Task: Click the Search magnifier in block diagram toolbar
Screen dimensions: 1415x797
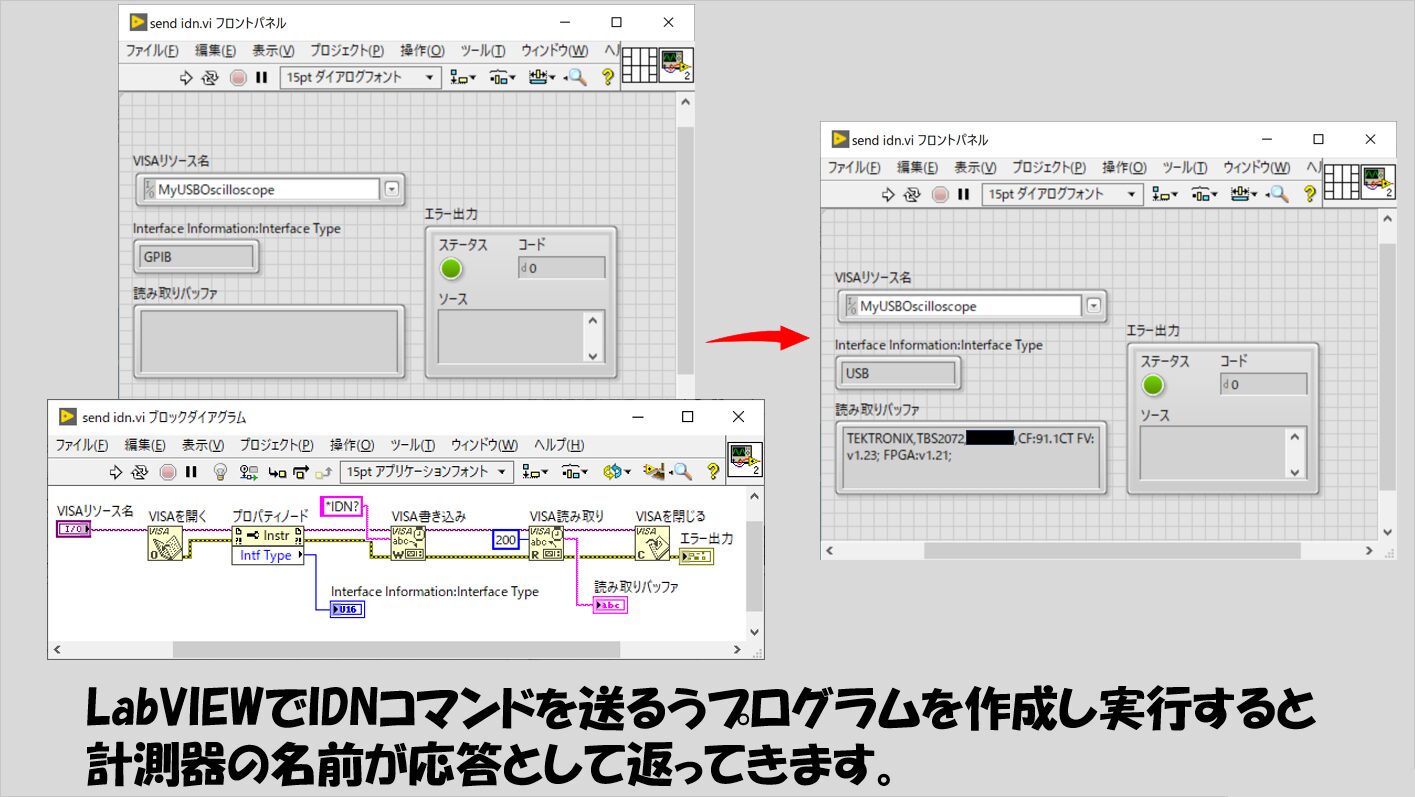Action: tap(681, 472)
